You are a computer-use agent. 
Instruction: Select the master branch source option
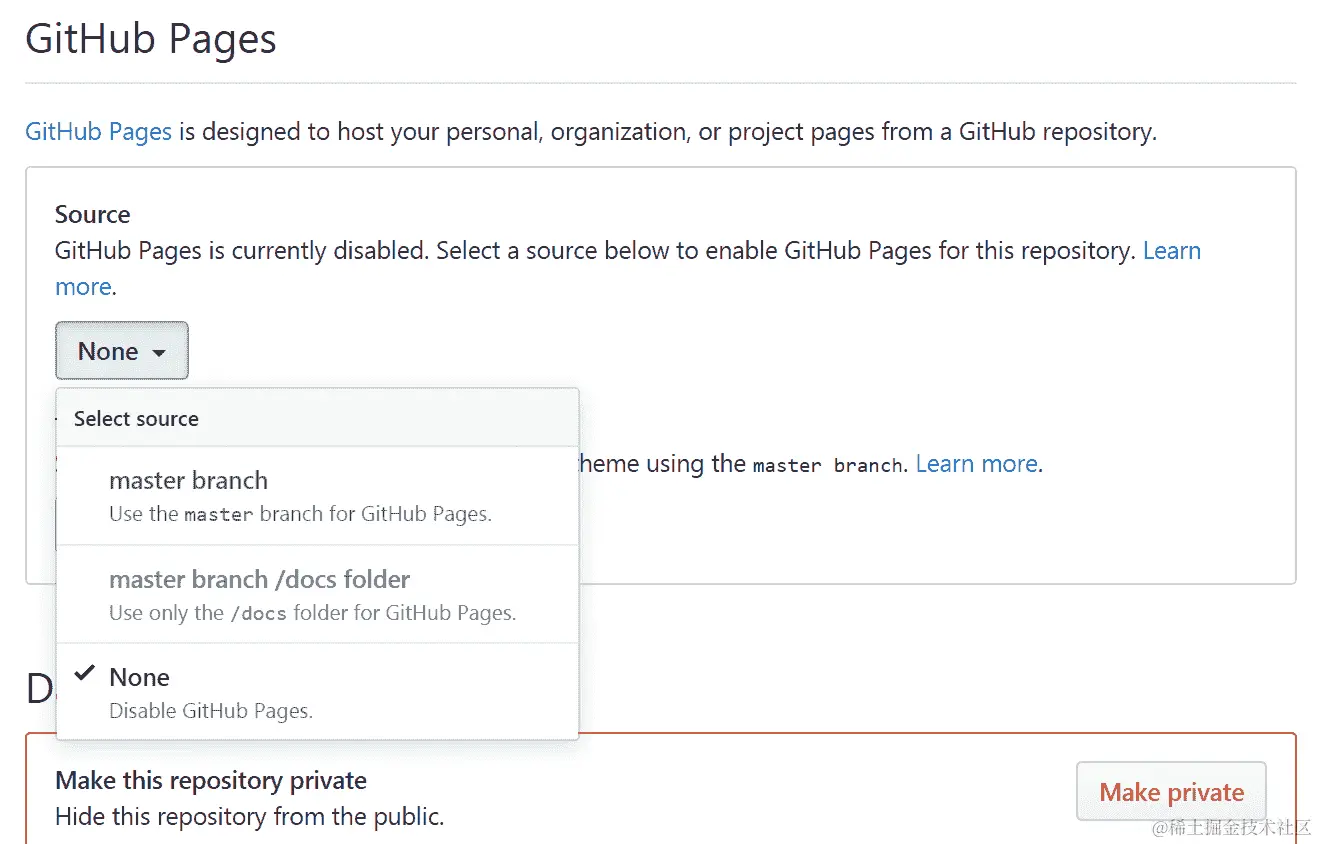[188, 480]
